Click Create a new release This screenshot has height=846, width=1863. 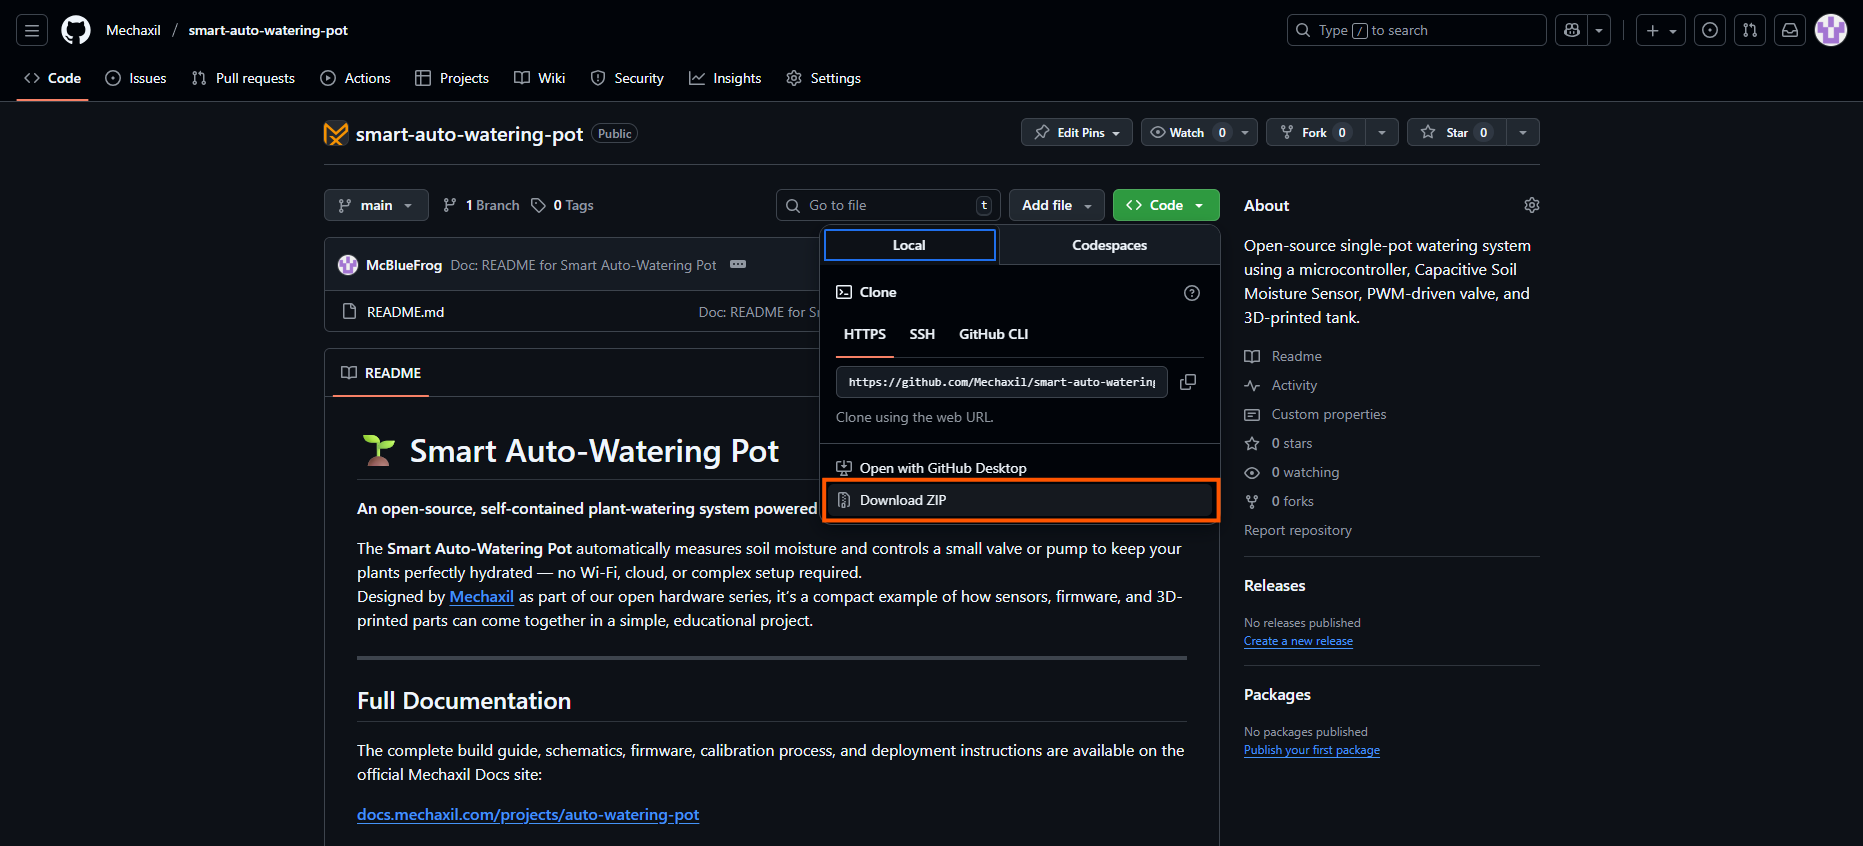pos(1298,641)
